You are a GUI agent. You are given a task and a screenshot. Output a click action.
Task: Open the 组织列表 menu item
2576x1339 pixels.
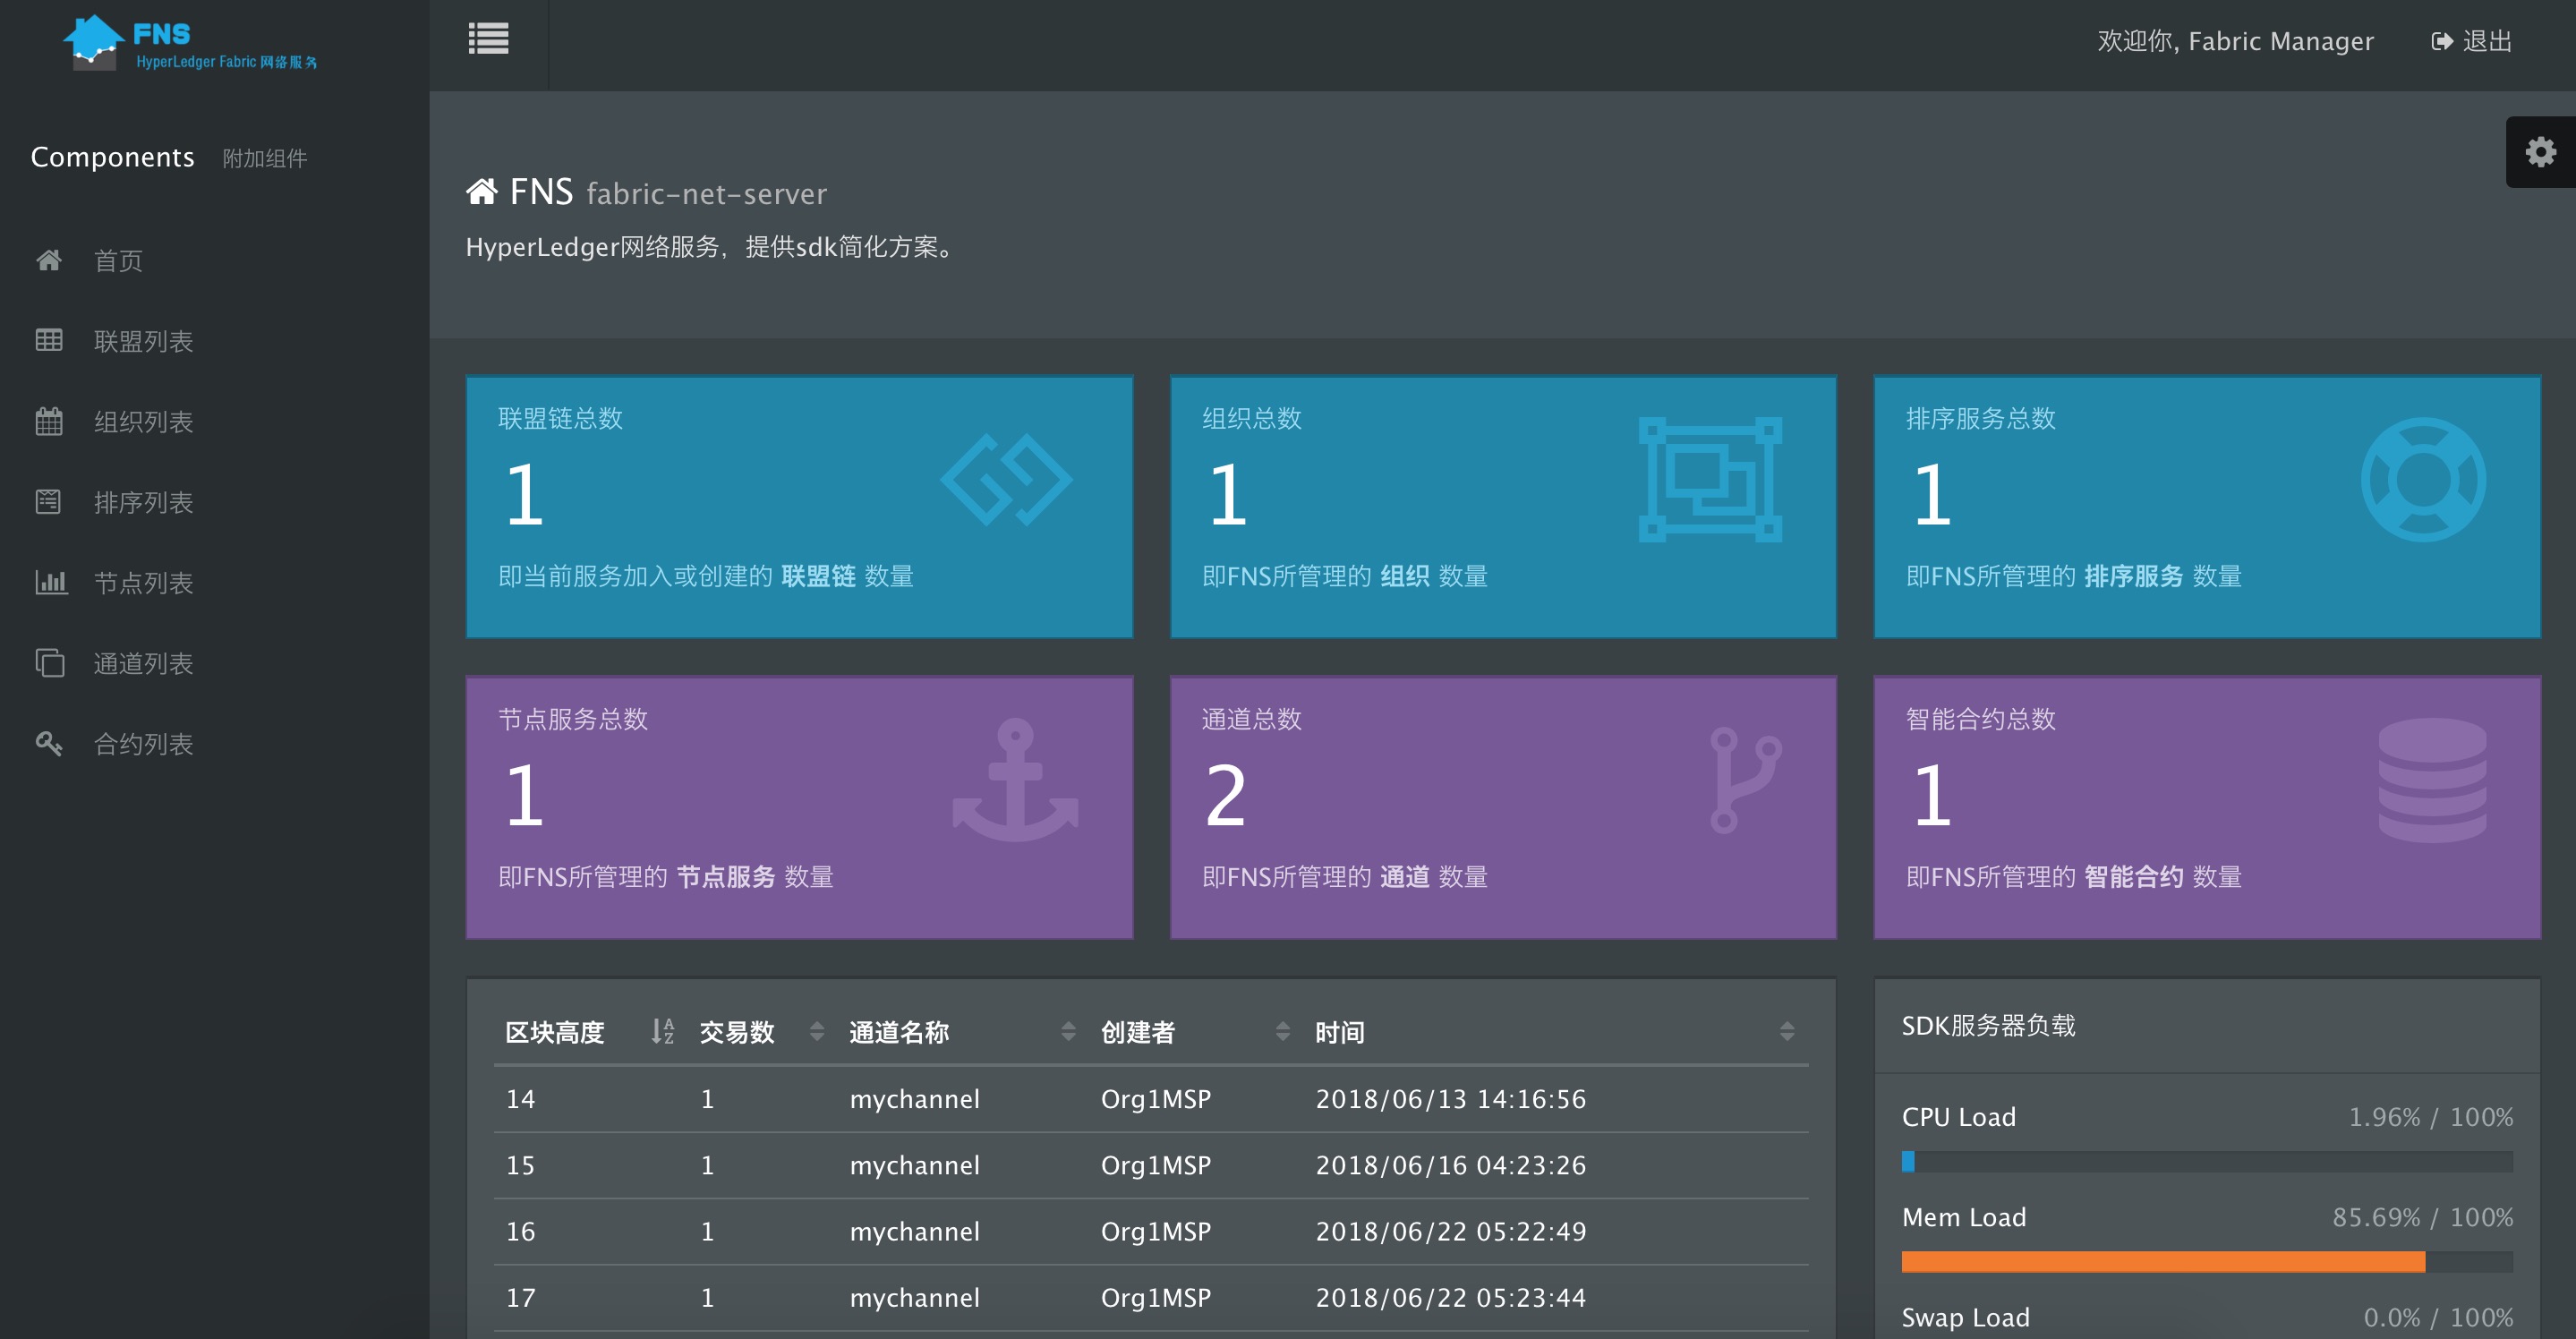[142, 421]
